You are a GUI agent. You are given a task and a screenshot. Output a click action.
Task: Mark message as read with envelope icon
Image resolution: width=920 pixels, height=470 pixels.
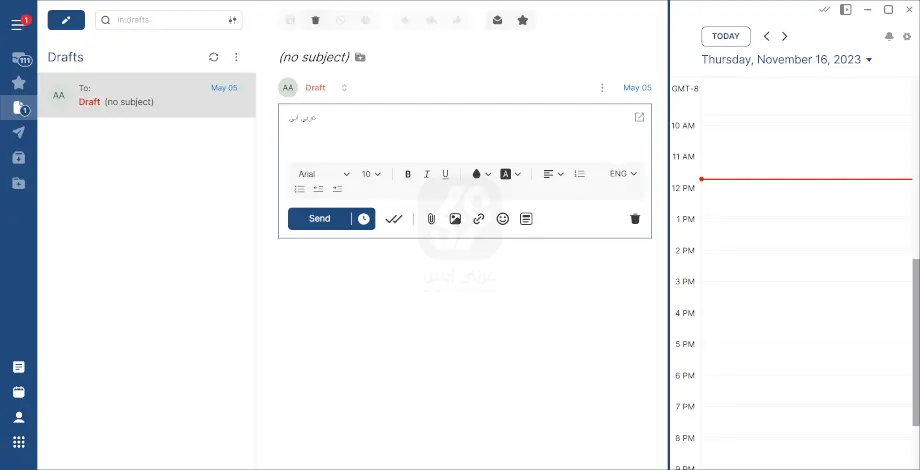498,20
